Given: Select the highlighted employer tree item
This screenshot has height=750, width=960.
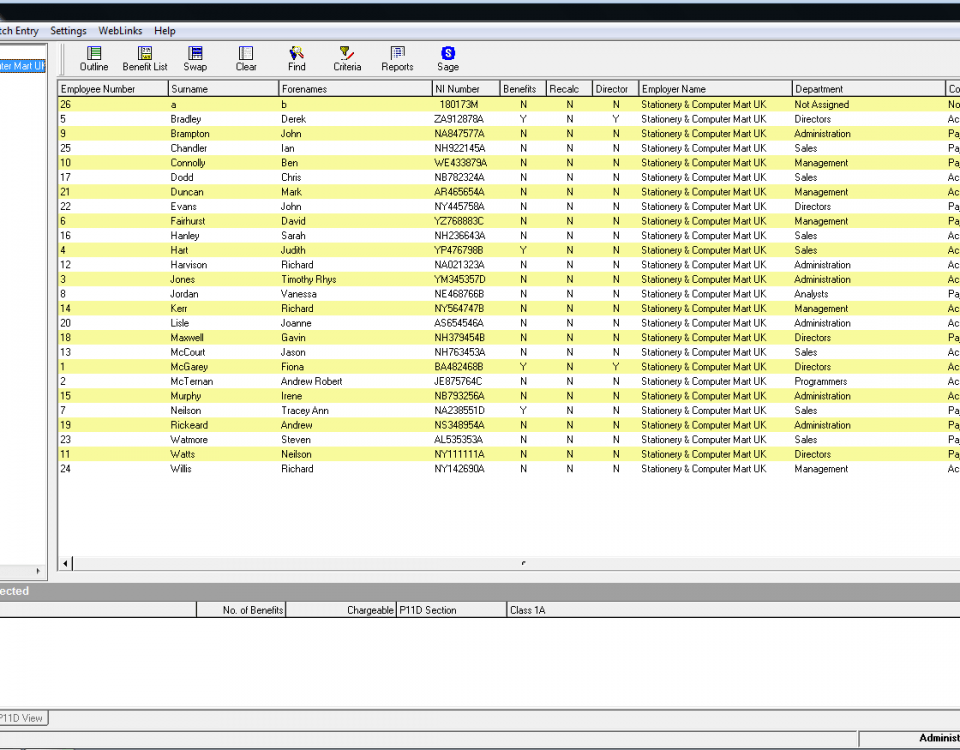Looking at the screenshot, I should click(23, 66).
